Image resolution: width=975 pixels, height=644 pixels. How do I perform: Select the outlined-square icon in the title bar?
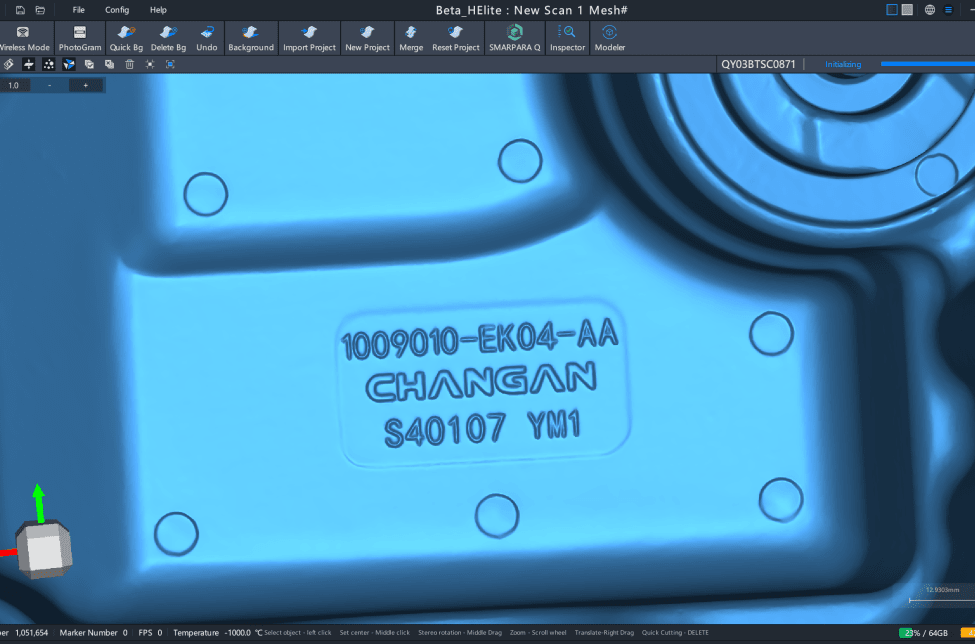pyautogui.click(x=892, y=9)
